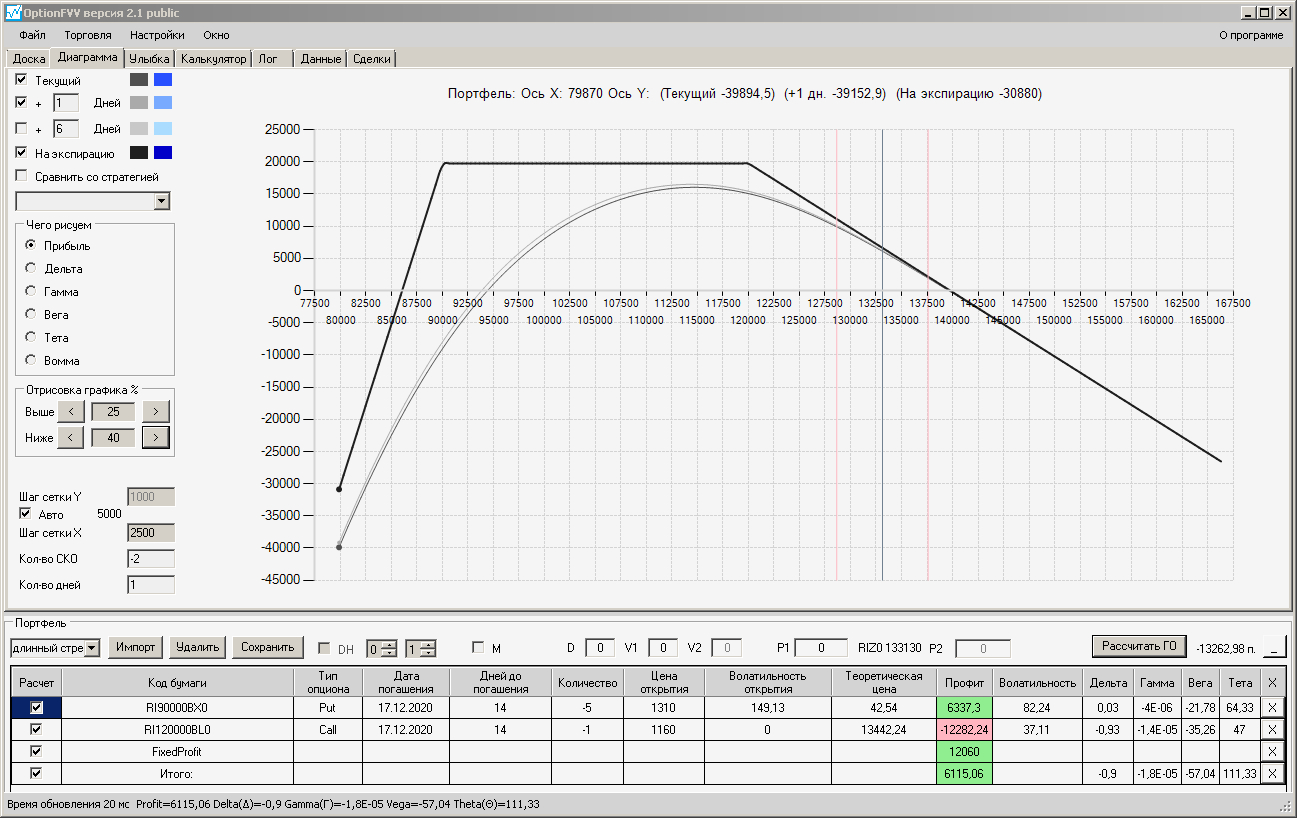Pick the black На экспирацию swatch
Viewport: 1297px width, 818px height.
pos(139,154)
